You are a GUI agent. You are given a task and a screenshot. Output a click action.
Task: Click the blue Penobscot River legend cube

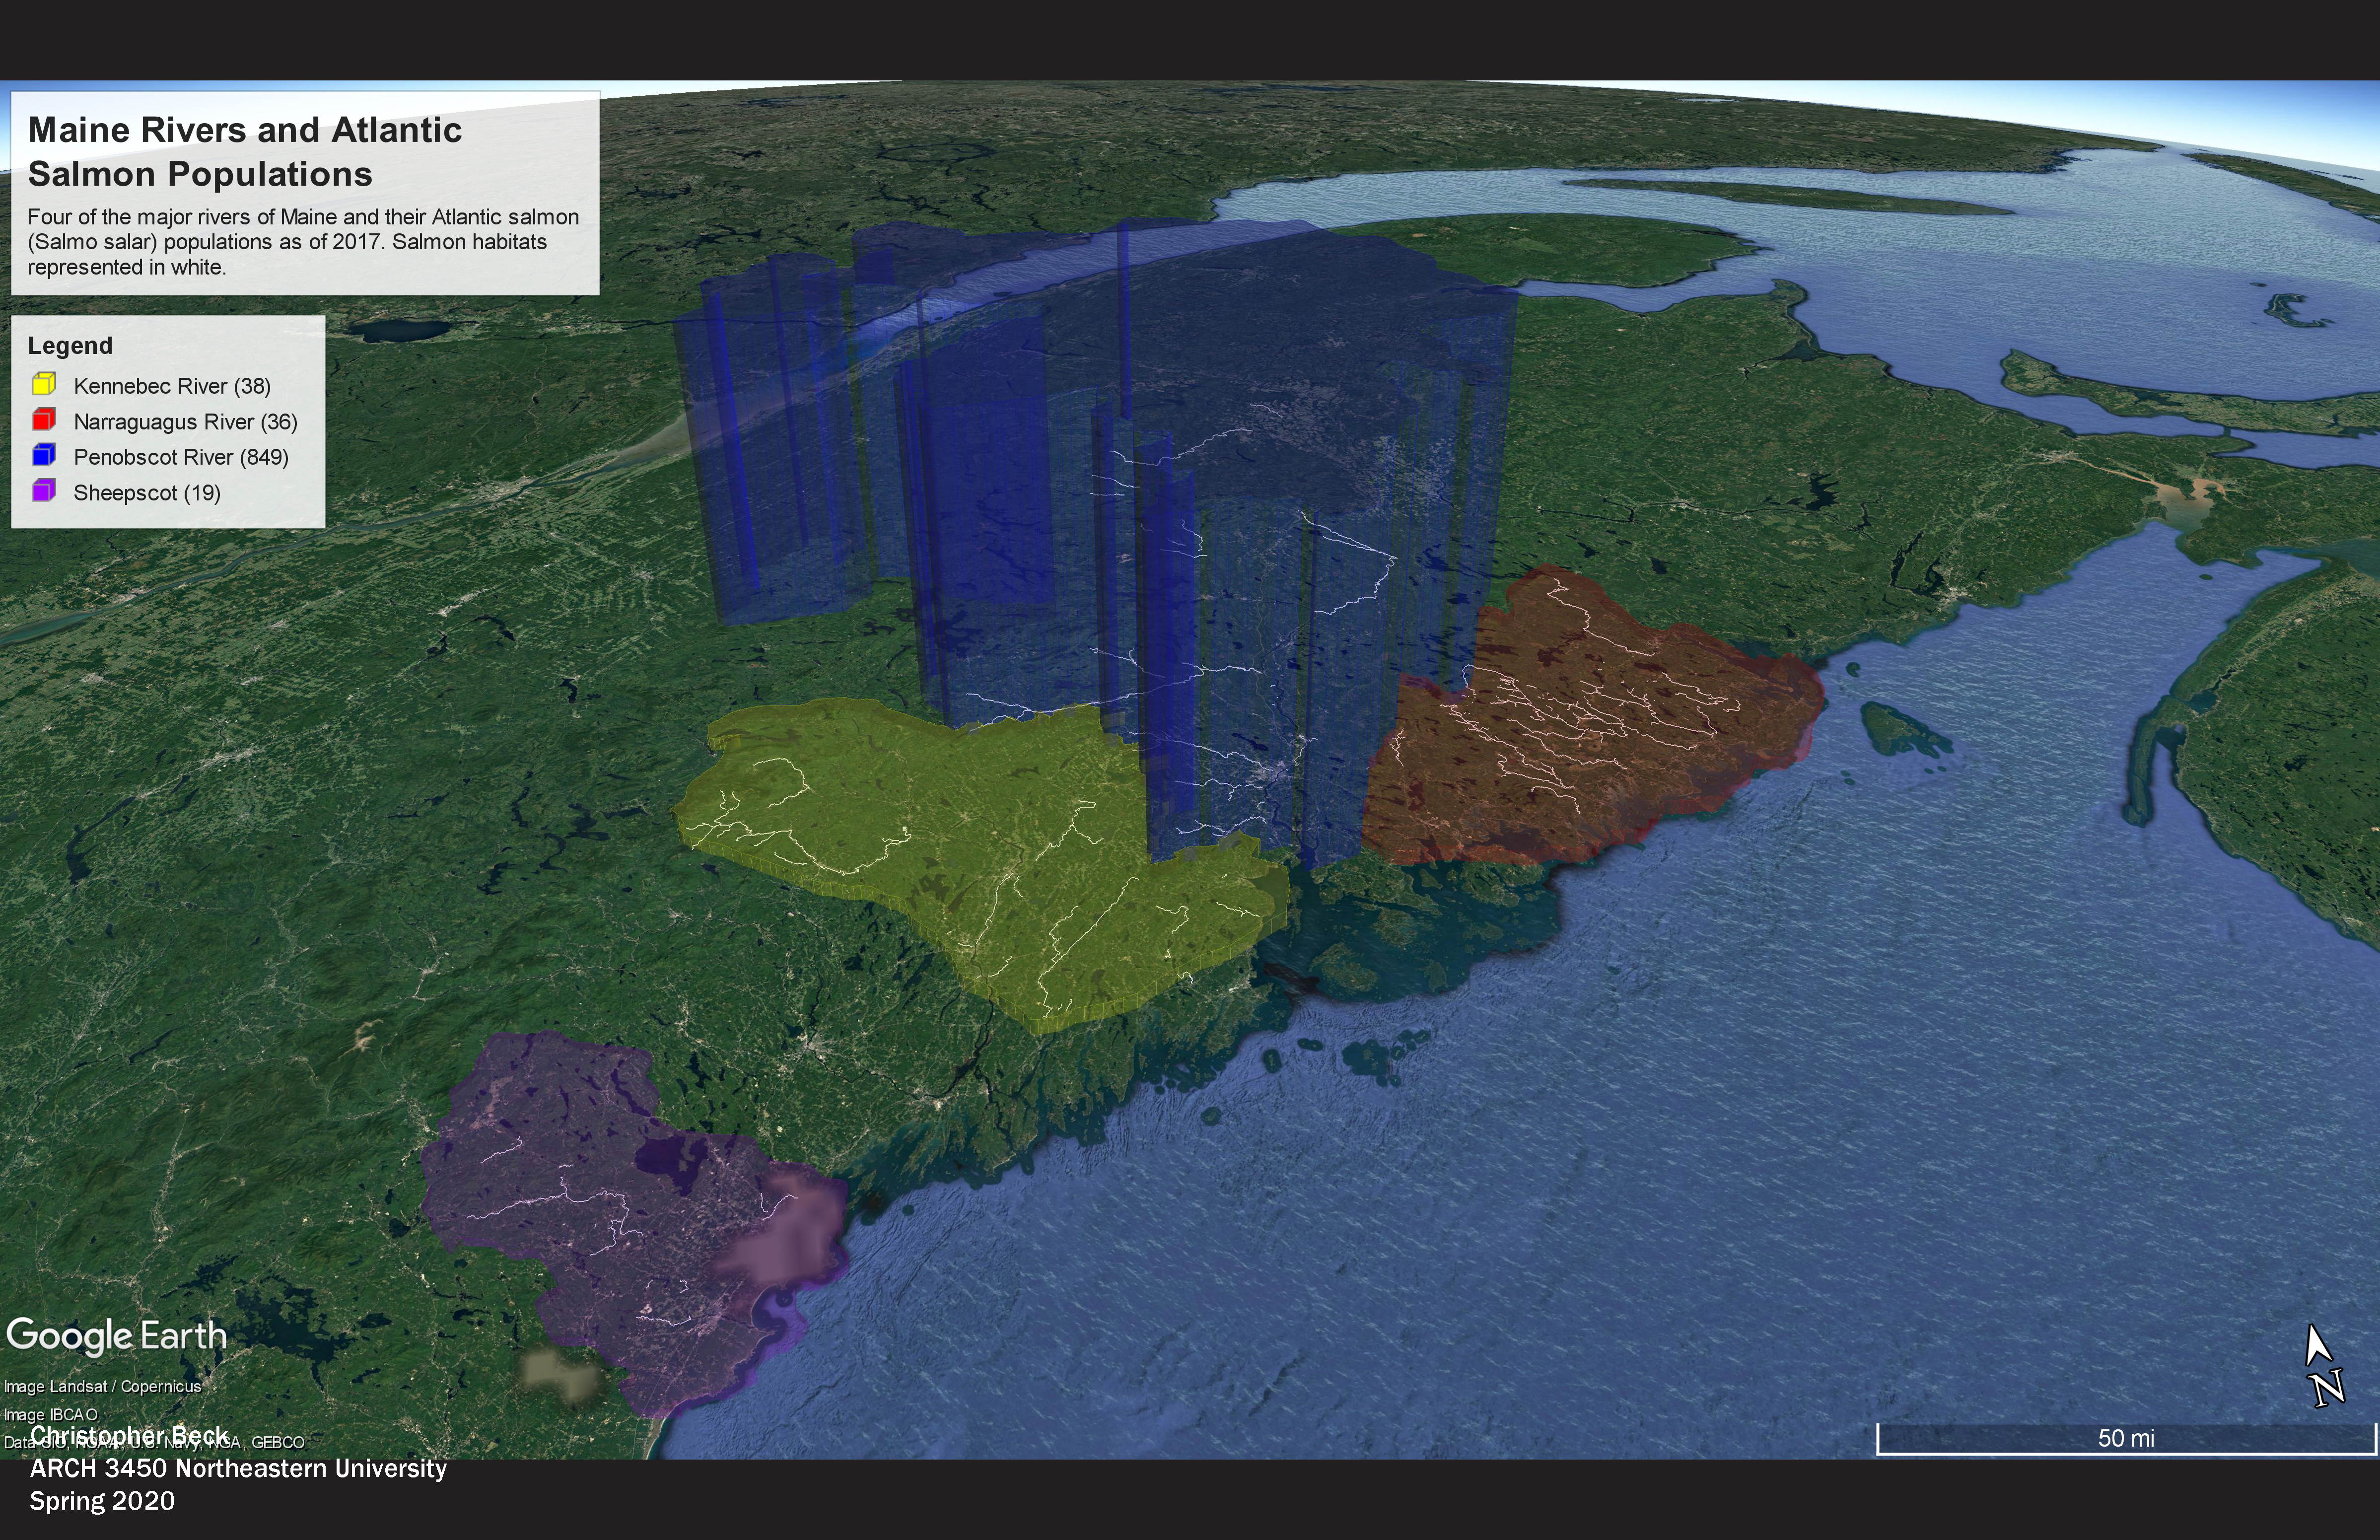click(44, 456)
